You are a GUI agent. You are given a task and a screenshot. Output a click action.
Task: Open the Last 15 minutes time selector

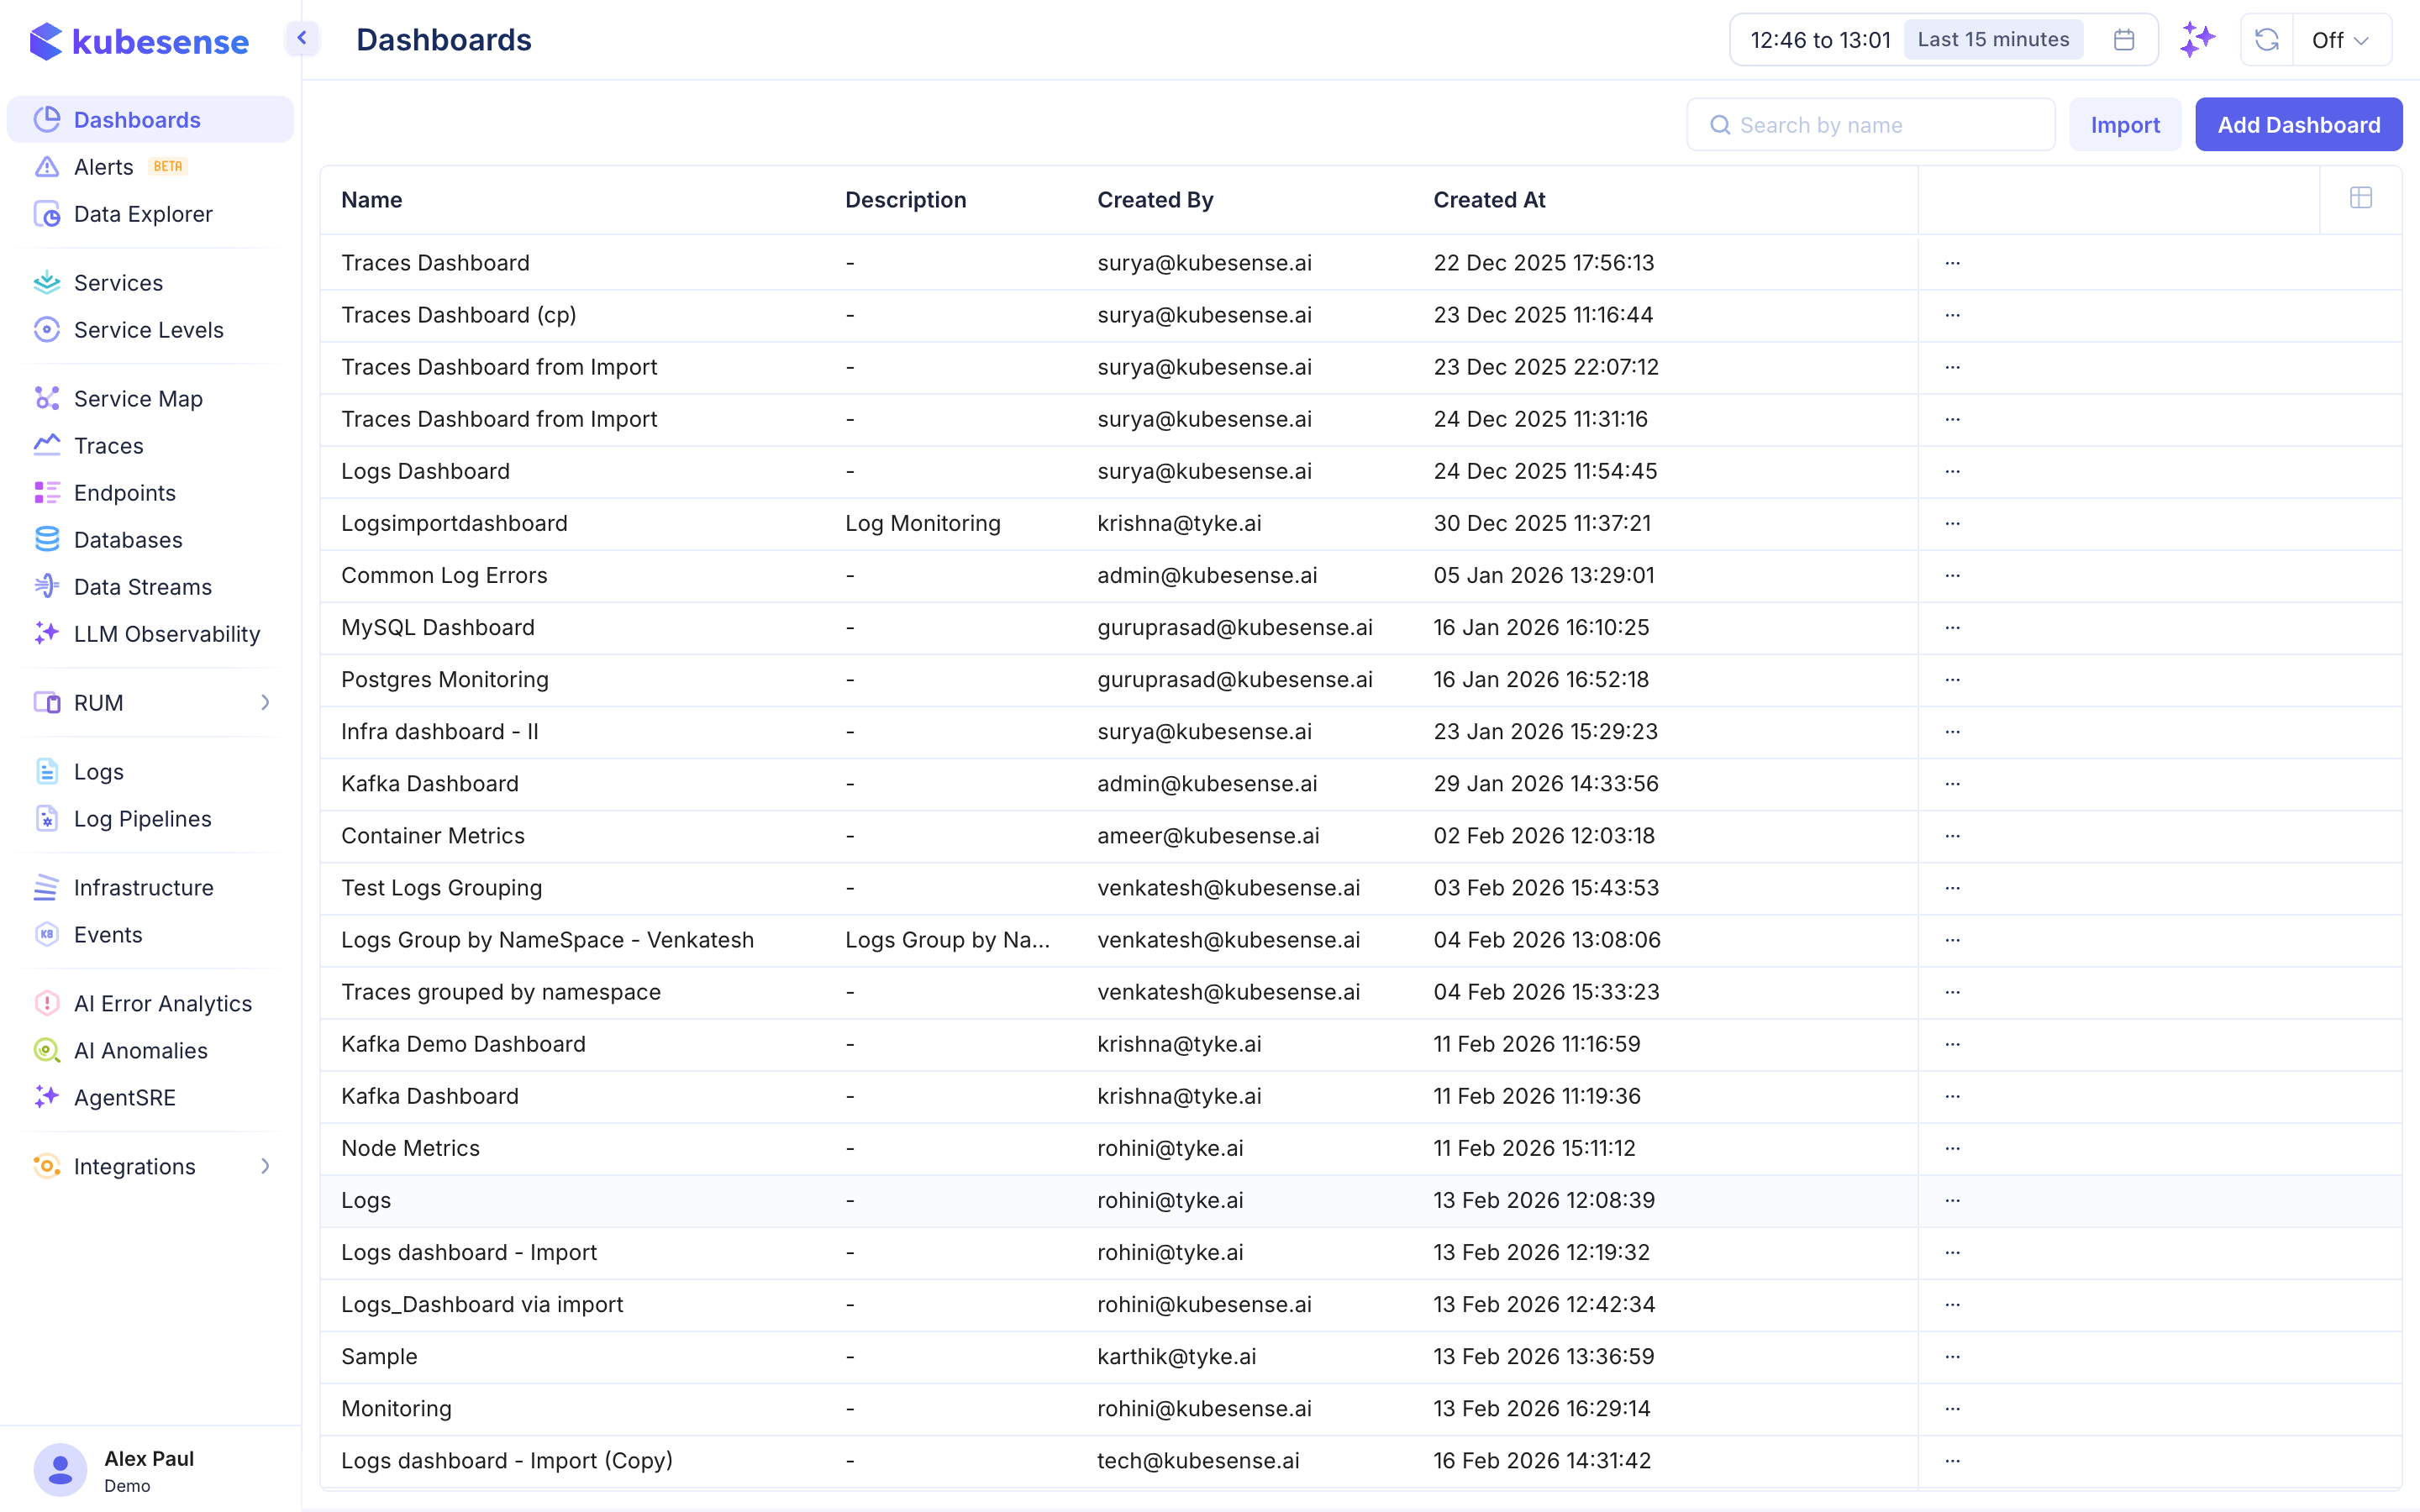point(1992,39)
